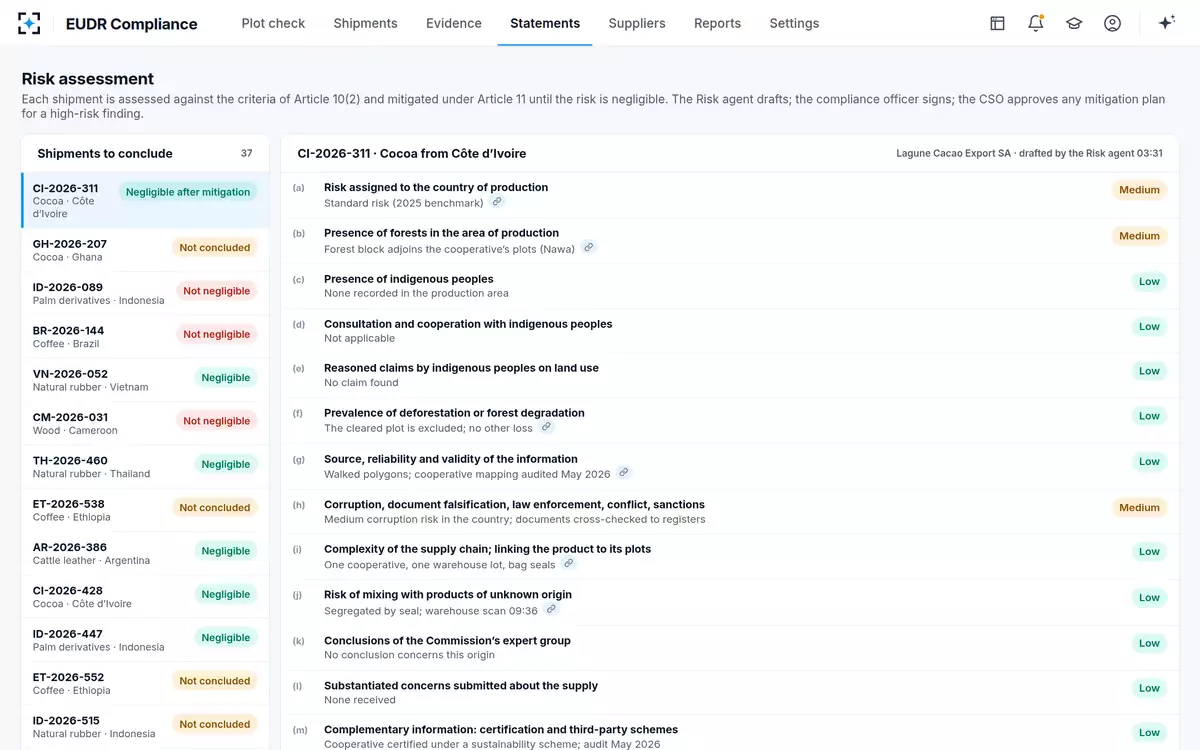Select shipment ID-2026-515 Natural rubber Indonesia
1200x750 pixels.
tap(146, 727)
